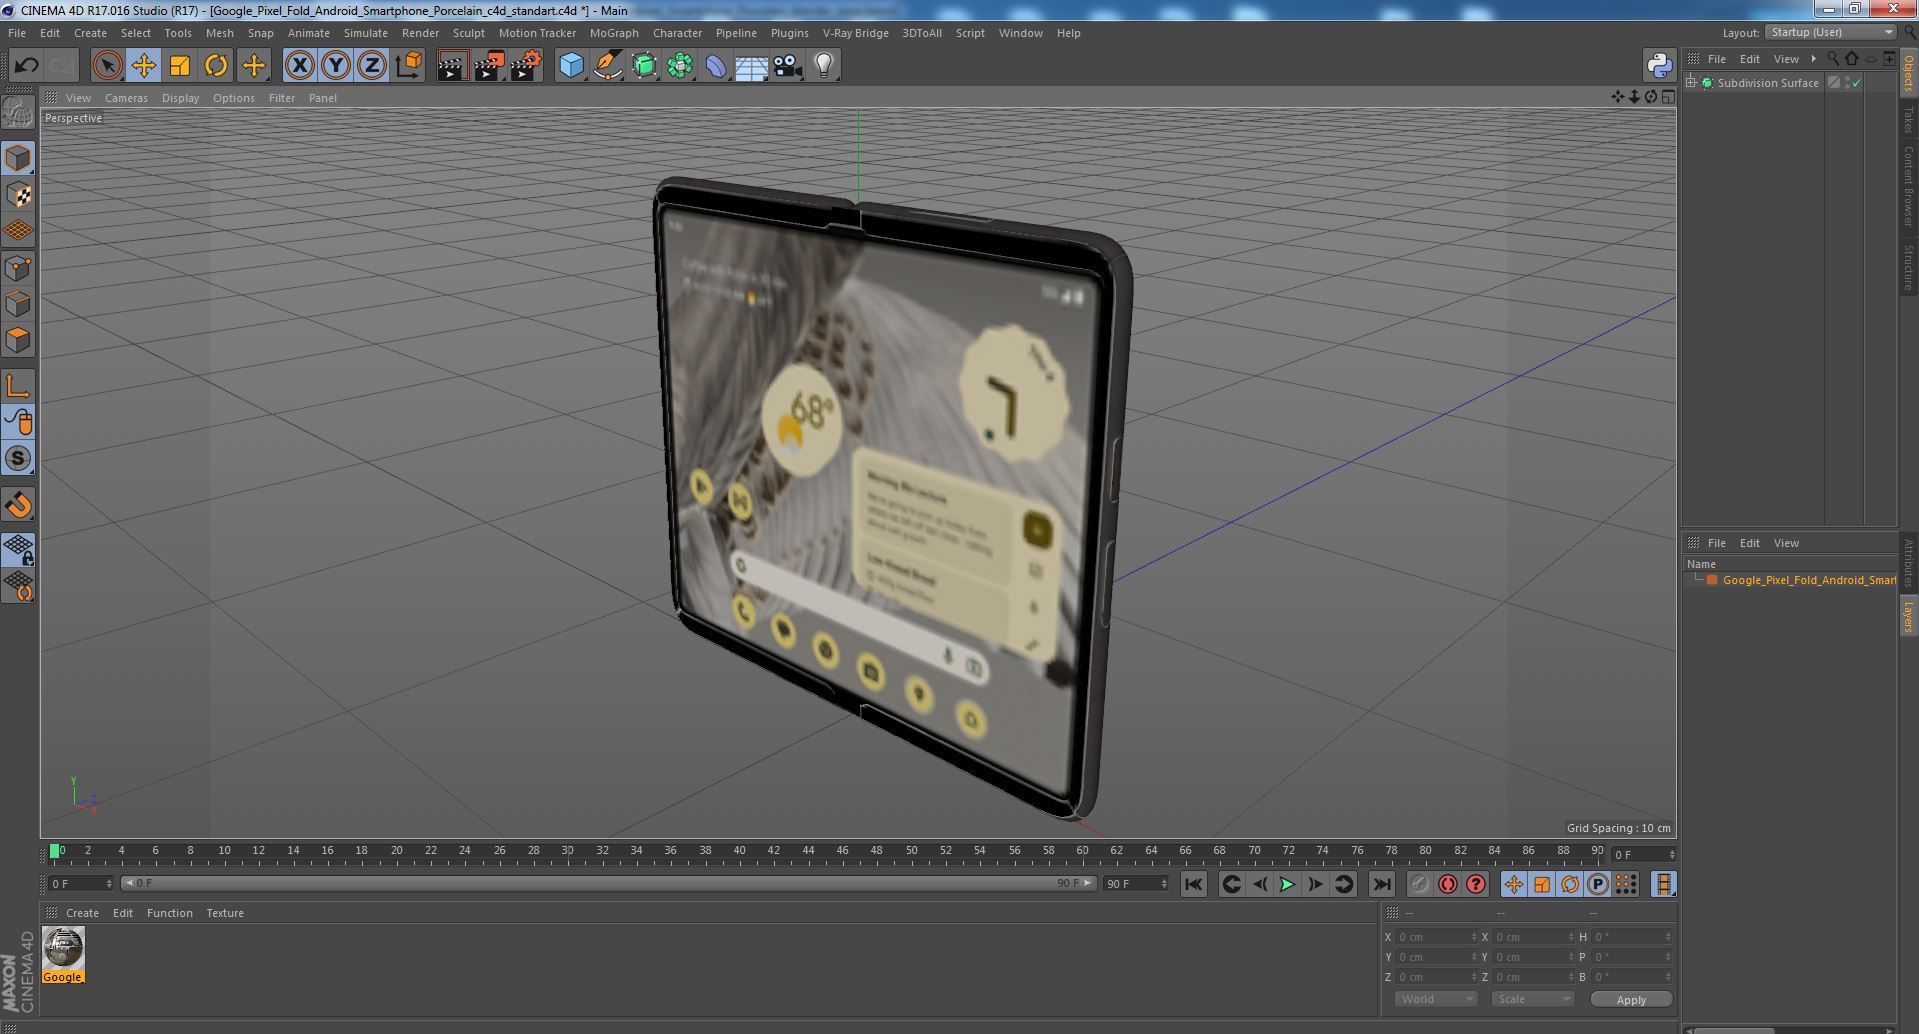This screenshot has width=1919, height=1034.
Task: Select Google_Pixel_Fold layer in Layers panel
Action: point(1808,580)
